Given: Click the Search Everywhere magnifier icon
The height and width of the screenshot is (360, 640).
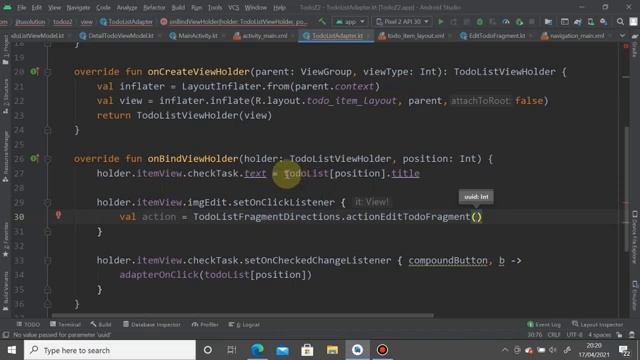Looking at the screenshot, I should coord(620,21).
